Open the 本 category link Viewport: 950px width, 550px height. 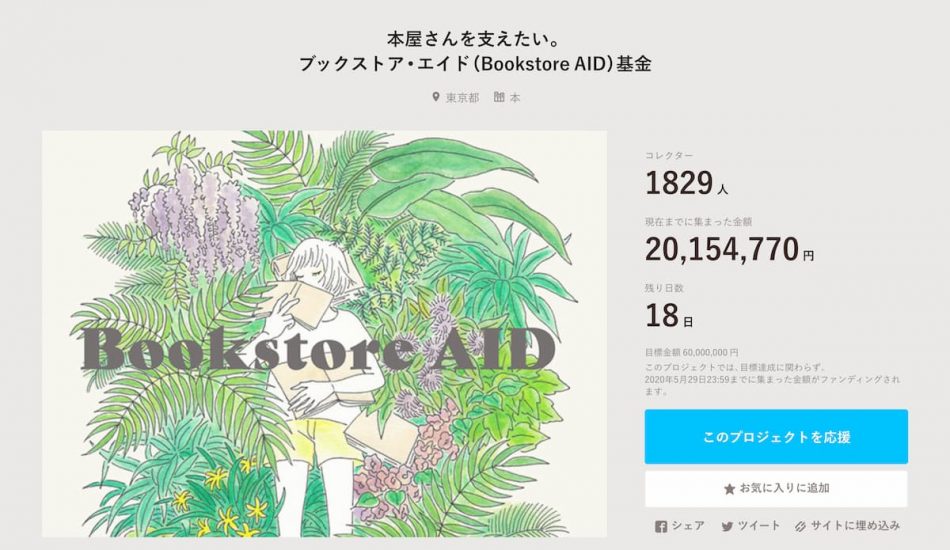coord(514,98)
